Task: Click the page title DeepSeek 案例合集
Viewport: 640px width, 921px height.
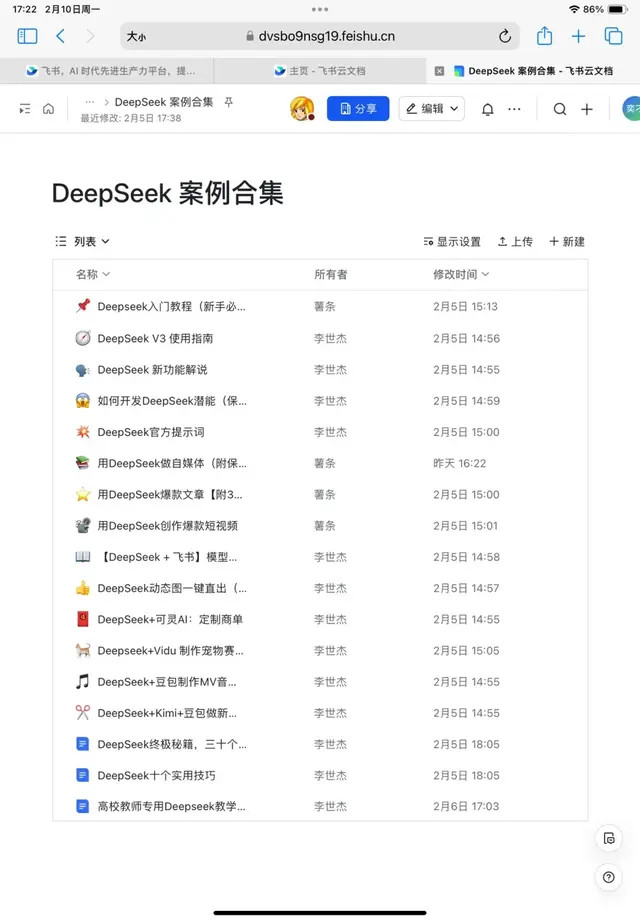Action: pyautogui.click(x=168, y=193)
